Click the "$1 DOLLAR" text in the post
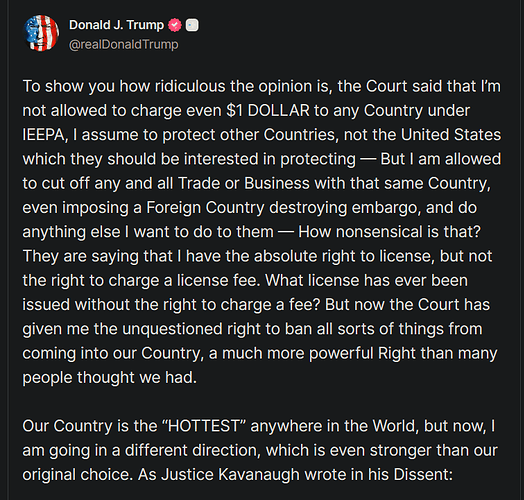Image resolution: width=524 pixels, height=500 pixels. tap(268, 111)
